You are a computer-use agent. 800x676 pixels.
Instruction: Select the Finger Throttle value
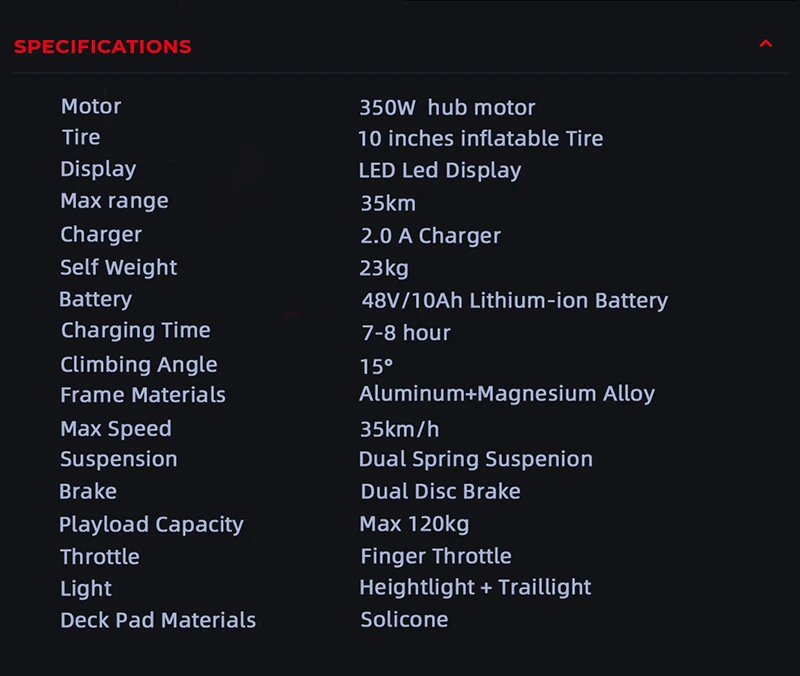coord(435,556)
